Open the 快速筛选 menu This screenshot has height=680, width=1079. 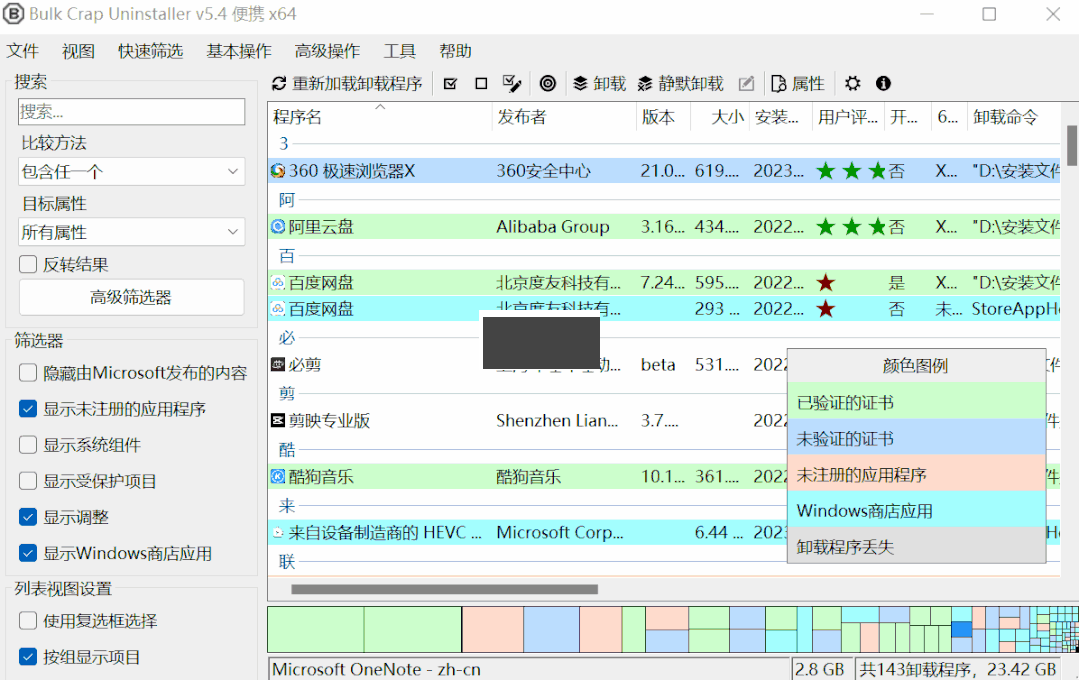click(150, 51)
